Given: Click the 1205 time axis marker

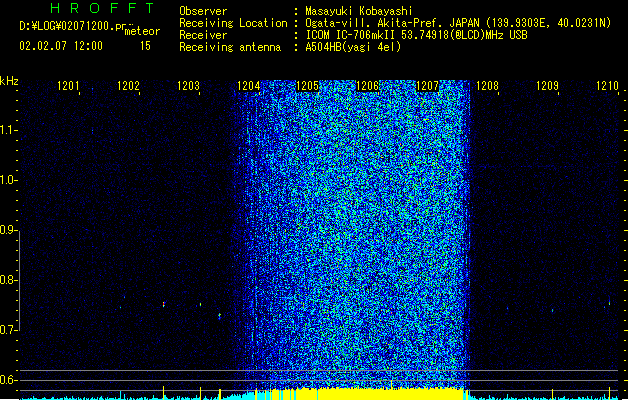Looking at the screenshot, I should [x=307, y=86].
